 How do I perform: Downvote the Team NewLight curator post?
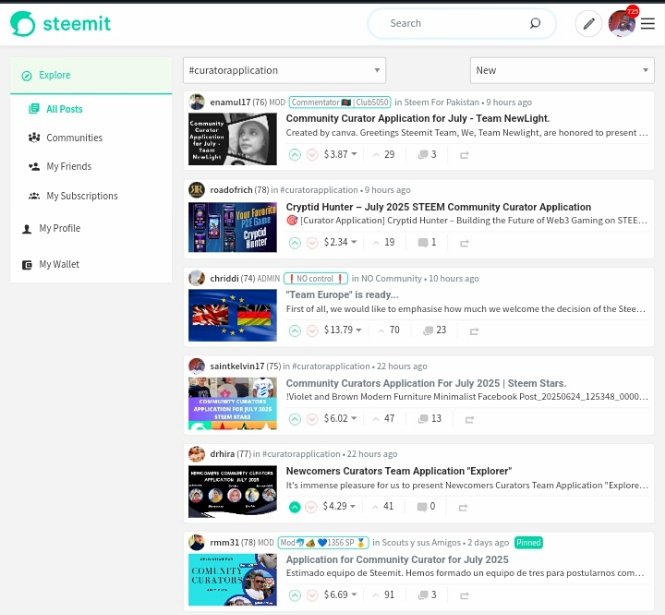(312, 155)
